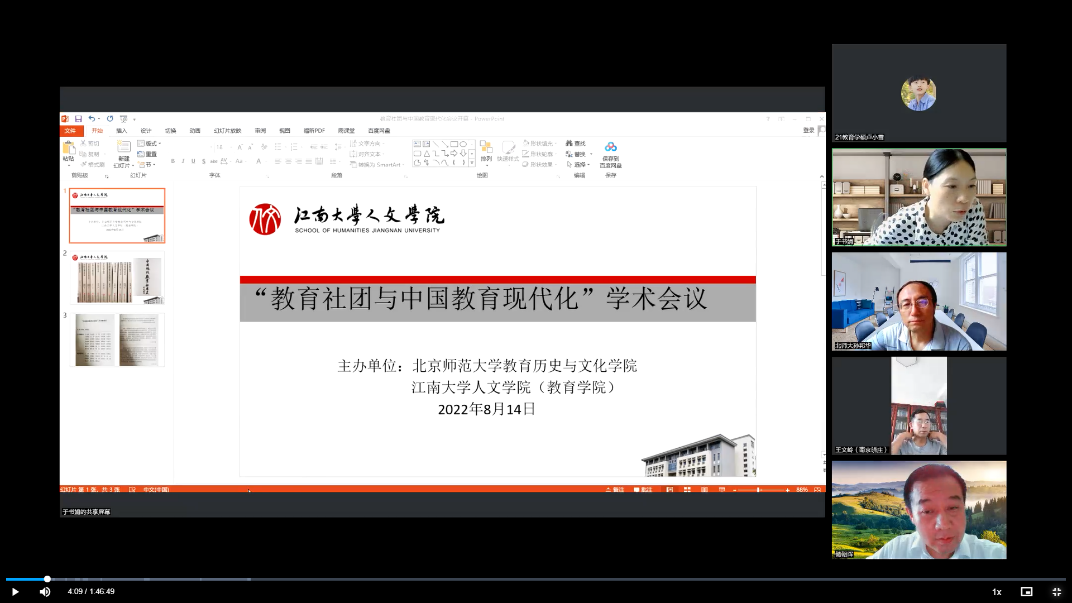
Task: Click the Save icon in quick access toolbar
Action: pyautogui.click(x=78, y=119)
